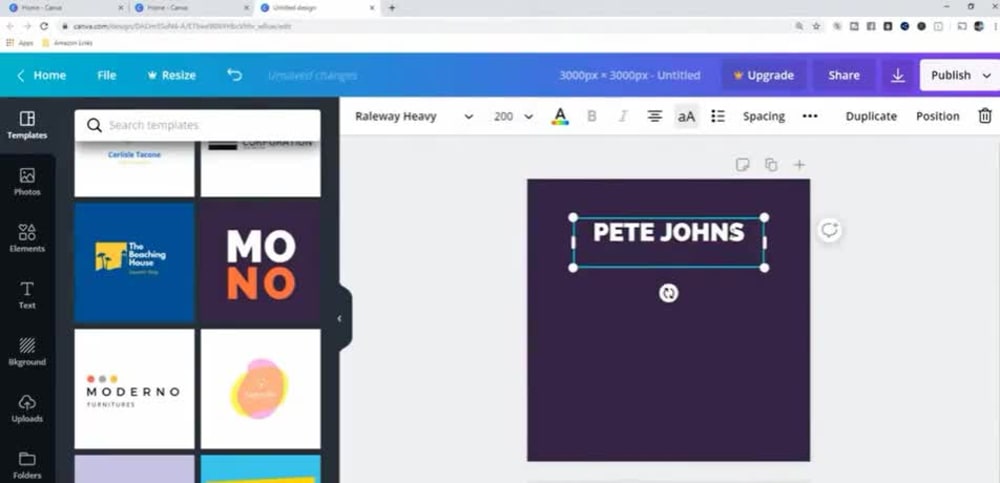Click the rotate handle below text box
This screenshot has height=483, width=1000.
(x=668, y=293)
